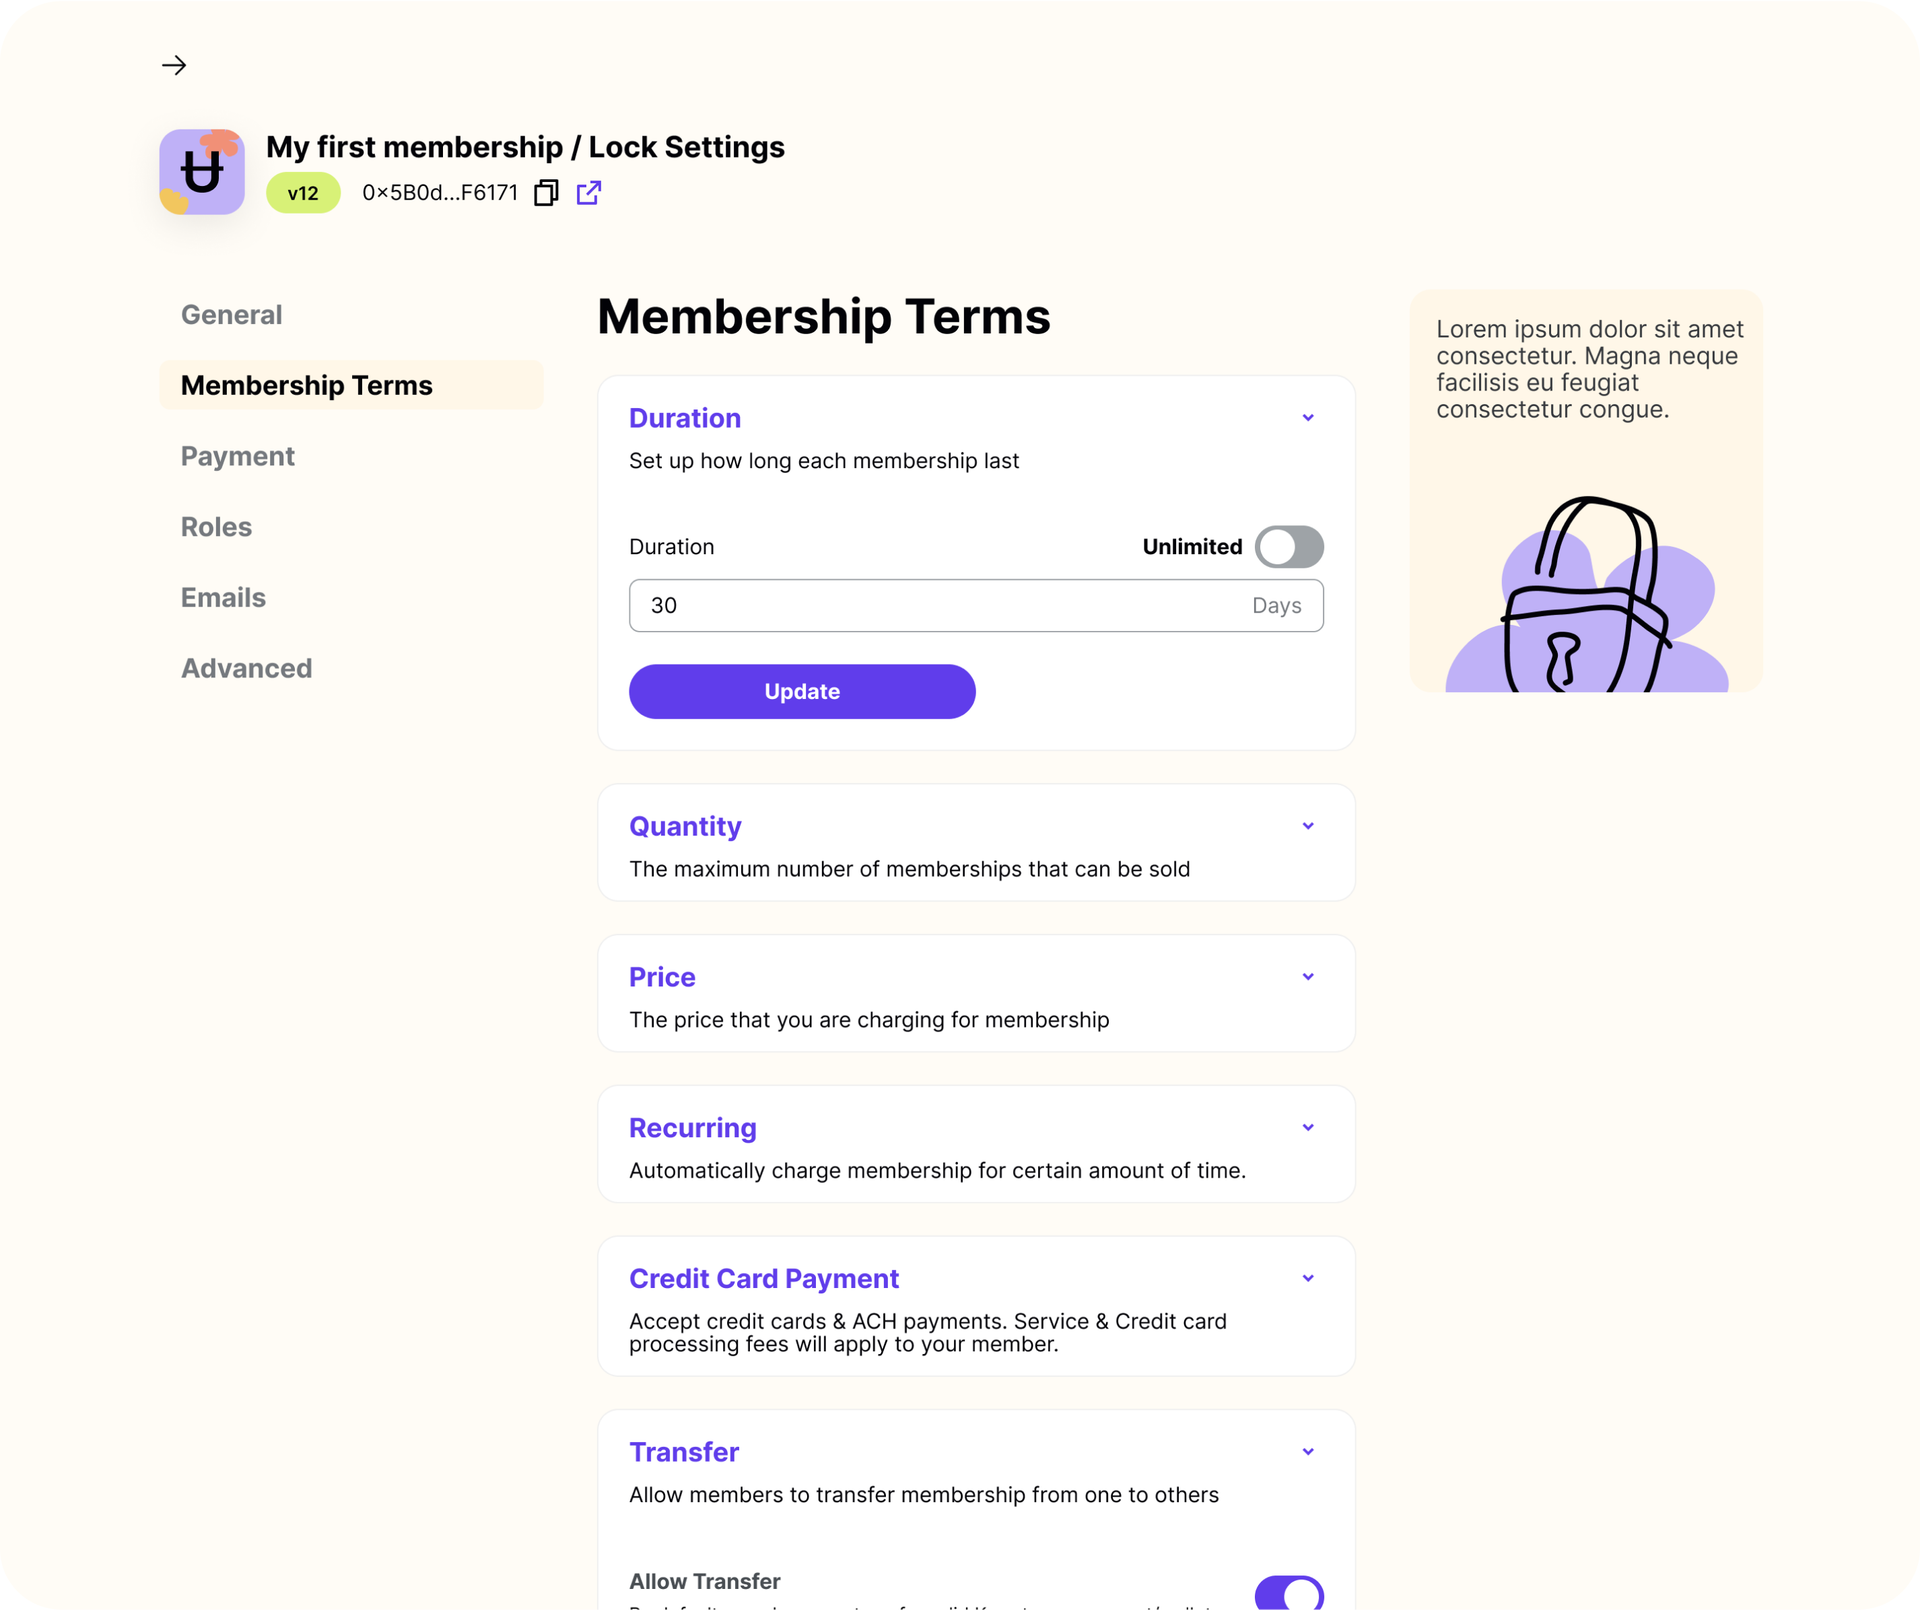Switch to the General settings tab
This screenshot has height=1610, width=1920.
(x=231, y=314)
